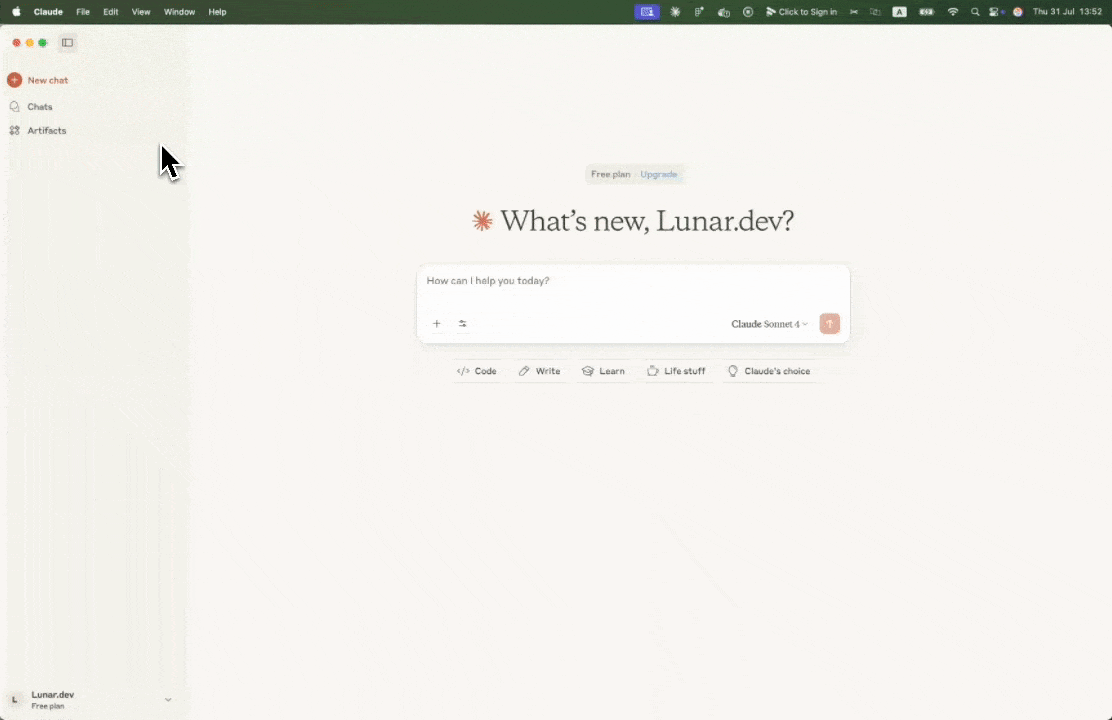
Task: Send the message with the arrow button
Action: 829,323
